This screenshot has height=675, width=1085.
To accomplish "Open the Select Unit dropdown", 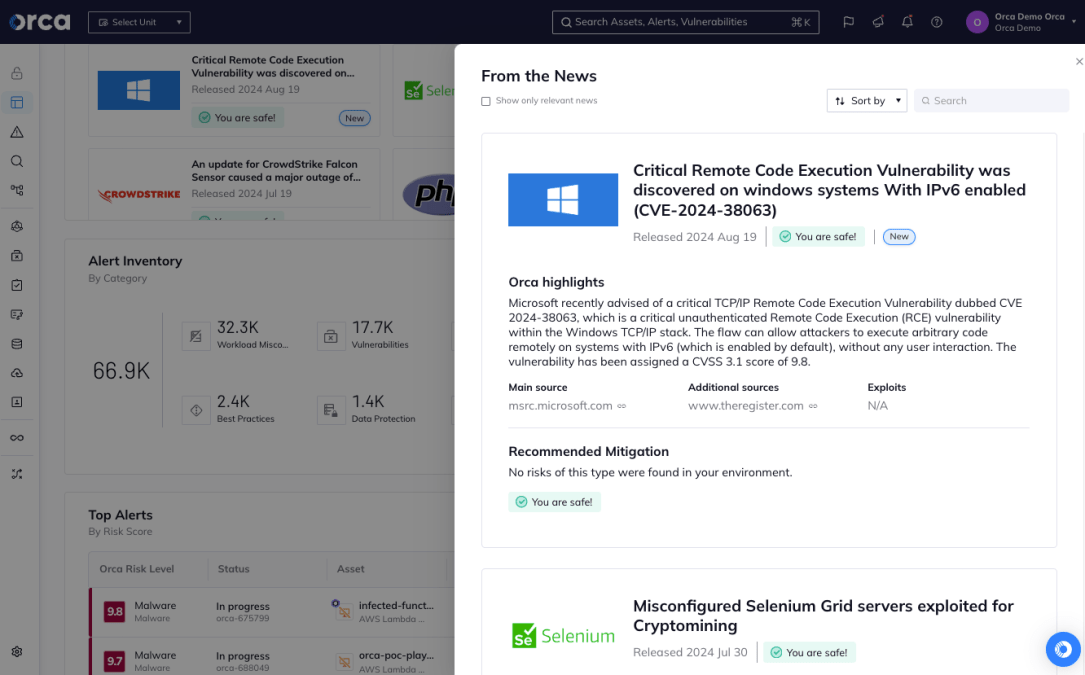I will coord(139,22).
